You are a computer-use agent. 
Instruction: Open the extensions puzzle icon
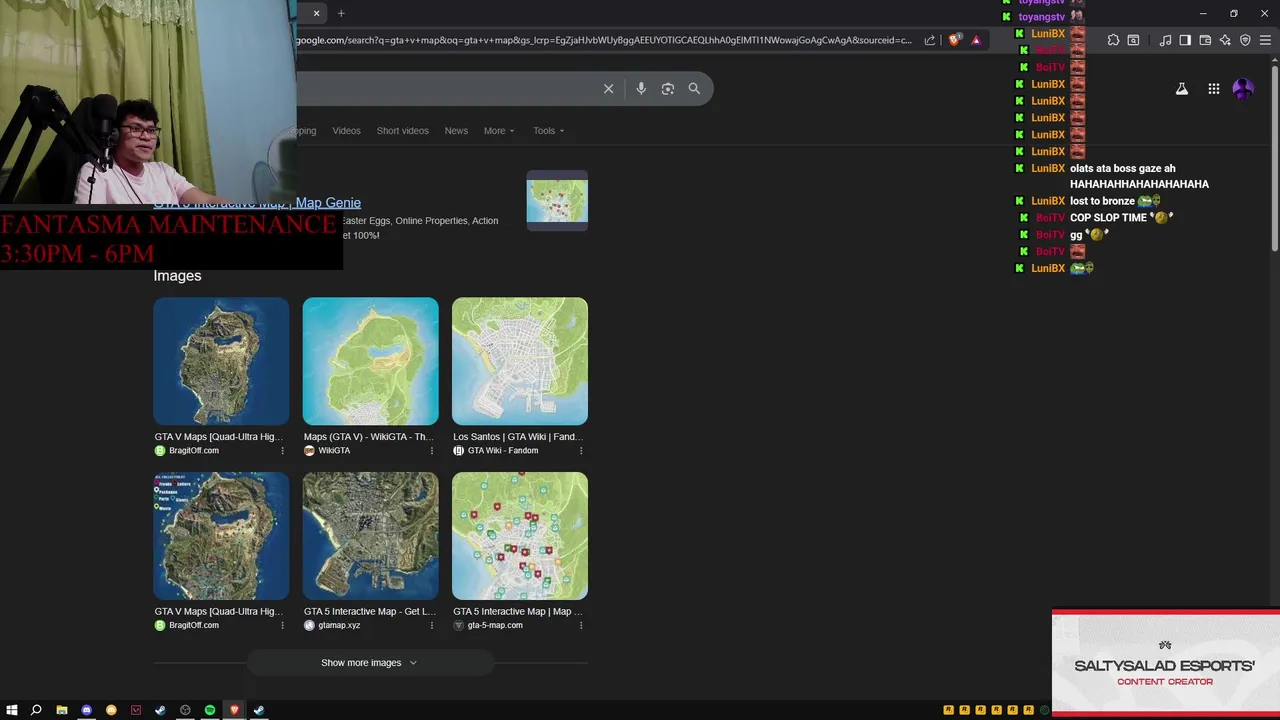(x=1113, y=40)
